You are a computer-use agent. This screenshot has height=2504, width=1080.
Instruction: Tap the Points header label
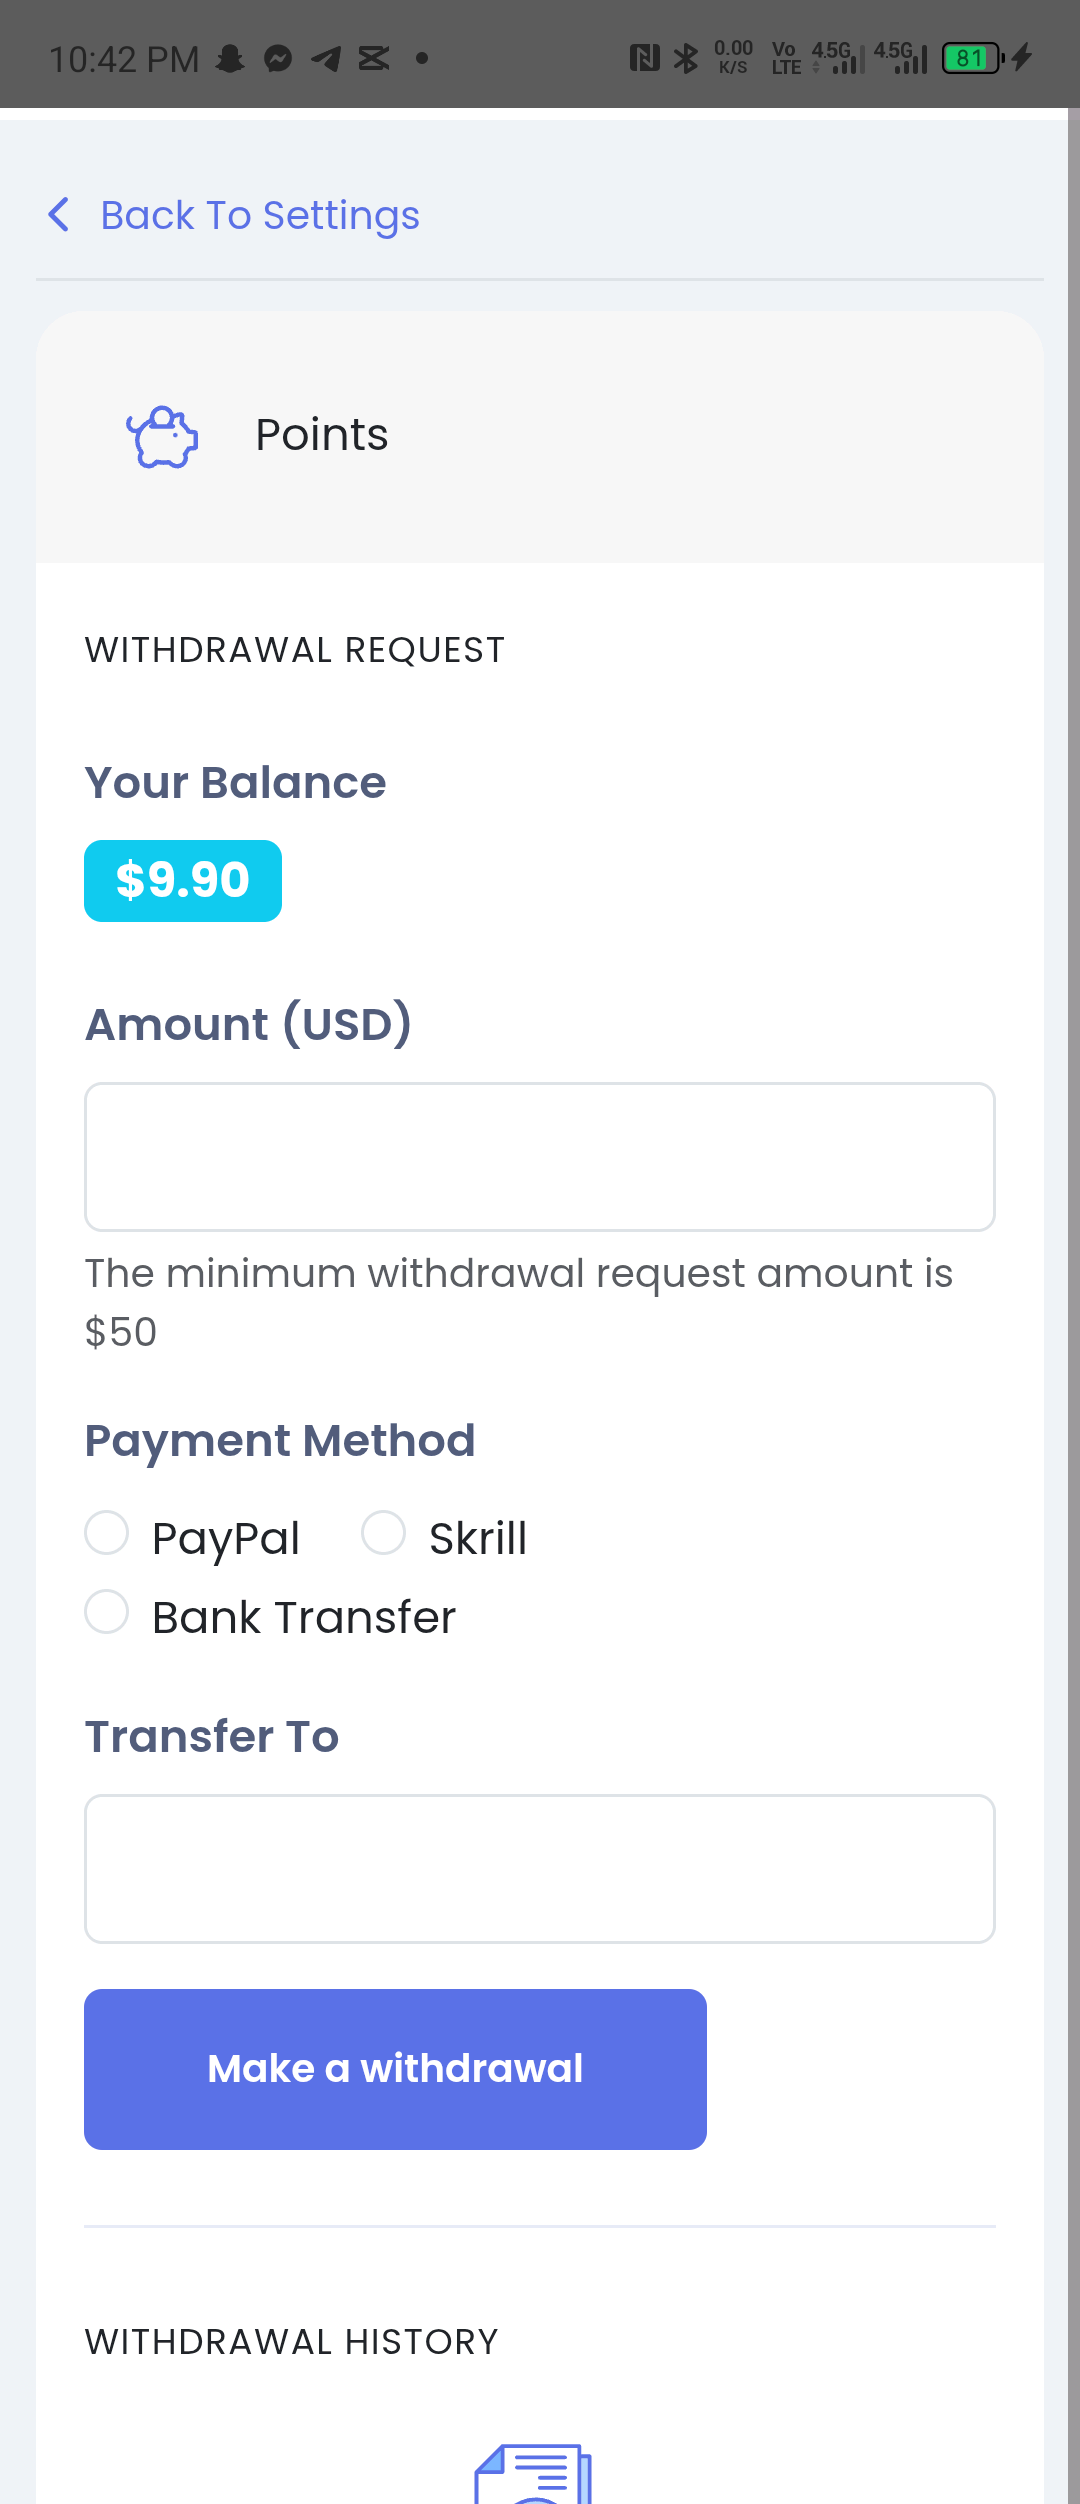point(322,435)
